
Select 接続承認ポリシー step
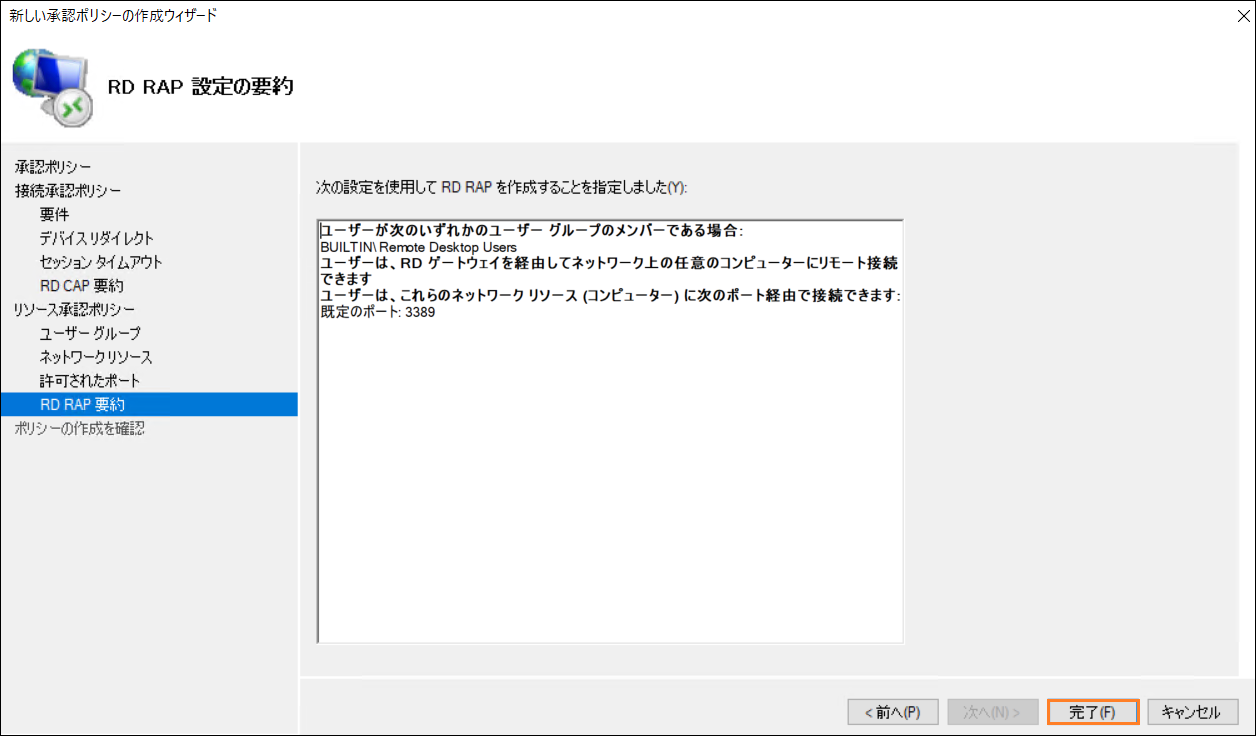(x=68, y=190)
